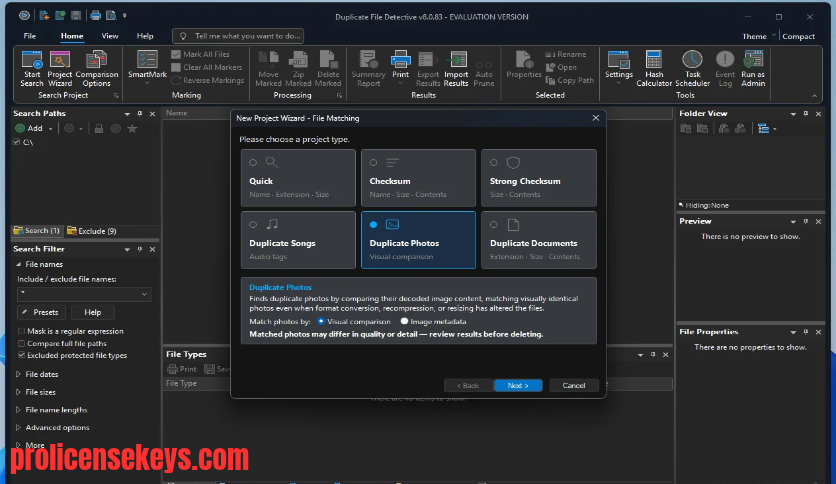This screenshot has height=484, width=836.
Task: Open the Add dropdown arrow in Search Paths
Action: [x=51, y=128]
